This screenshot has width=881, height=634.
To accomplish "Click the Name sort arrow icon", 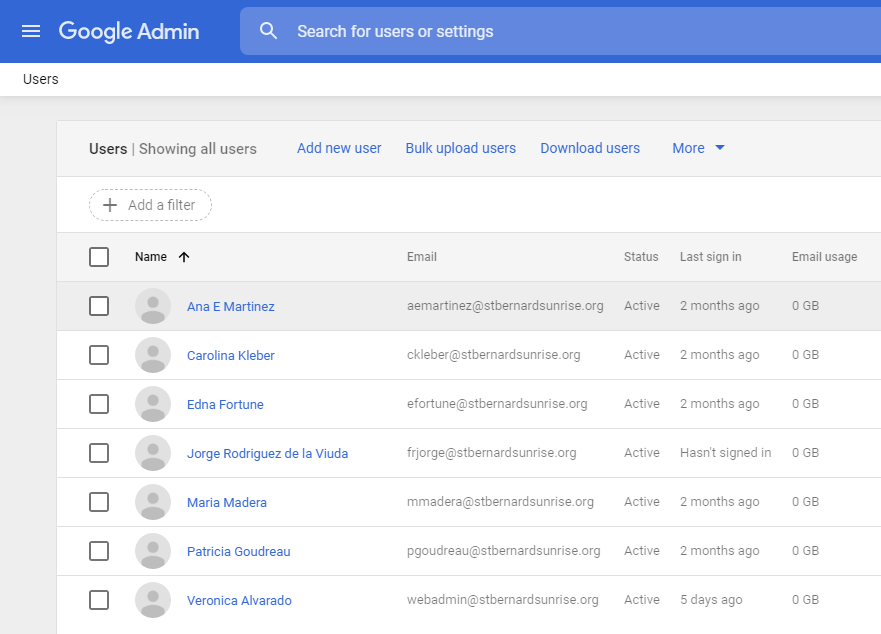I will point(183,257).
